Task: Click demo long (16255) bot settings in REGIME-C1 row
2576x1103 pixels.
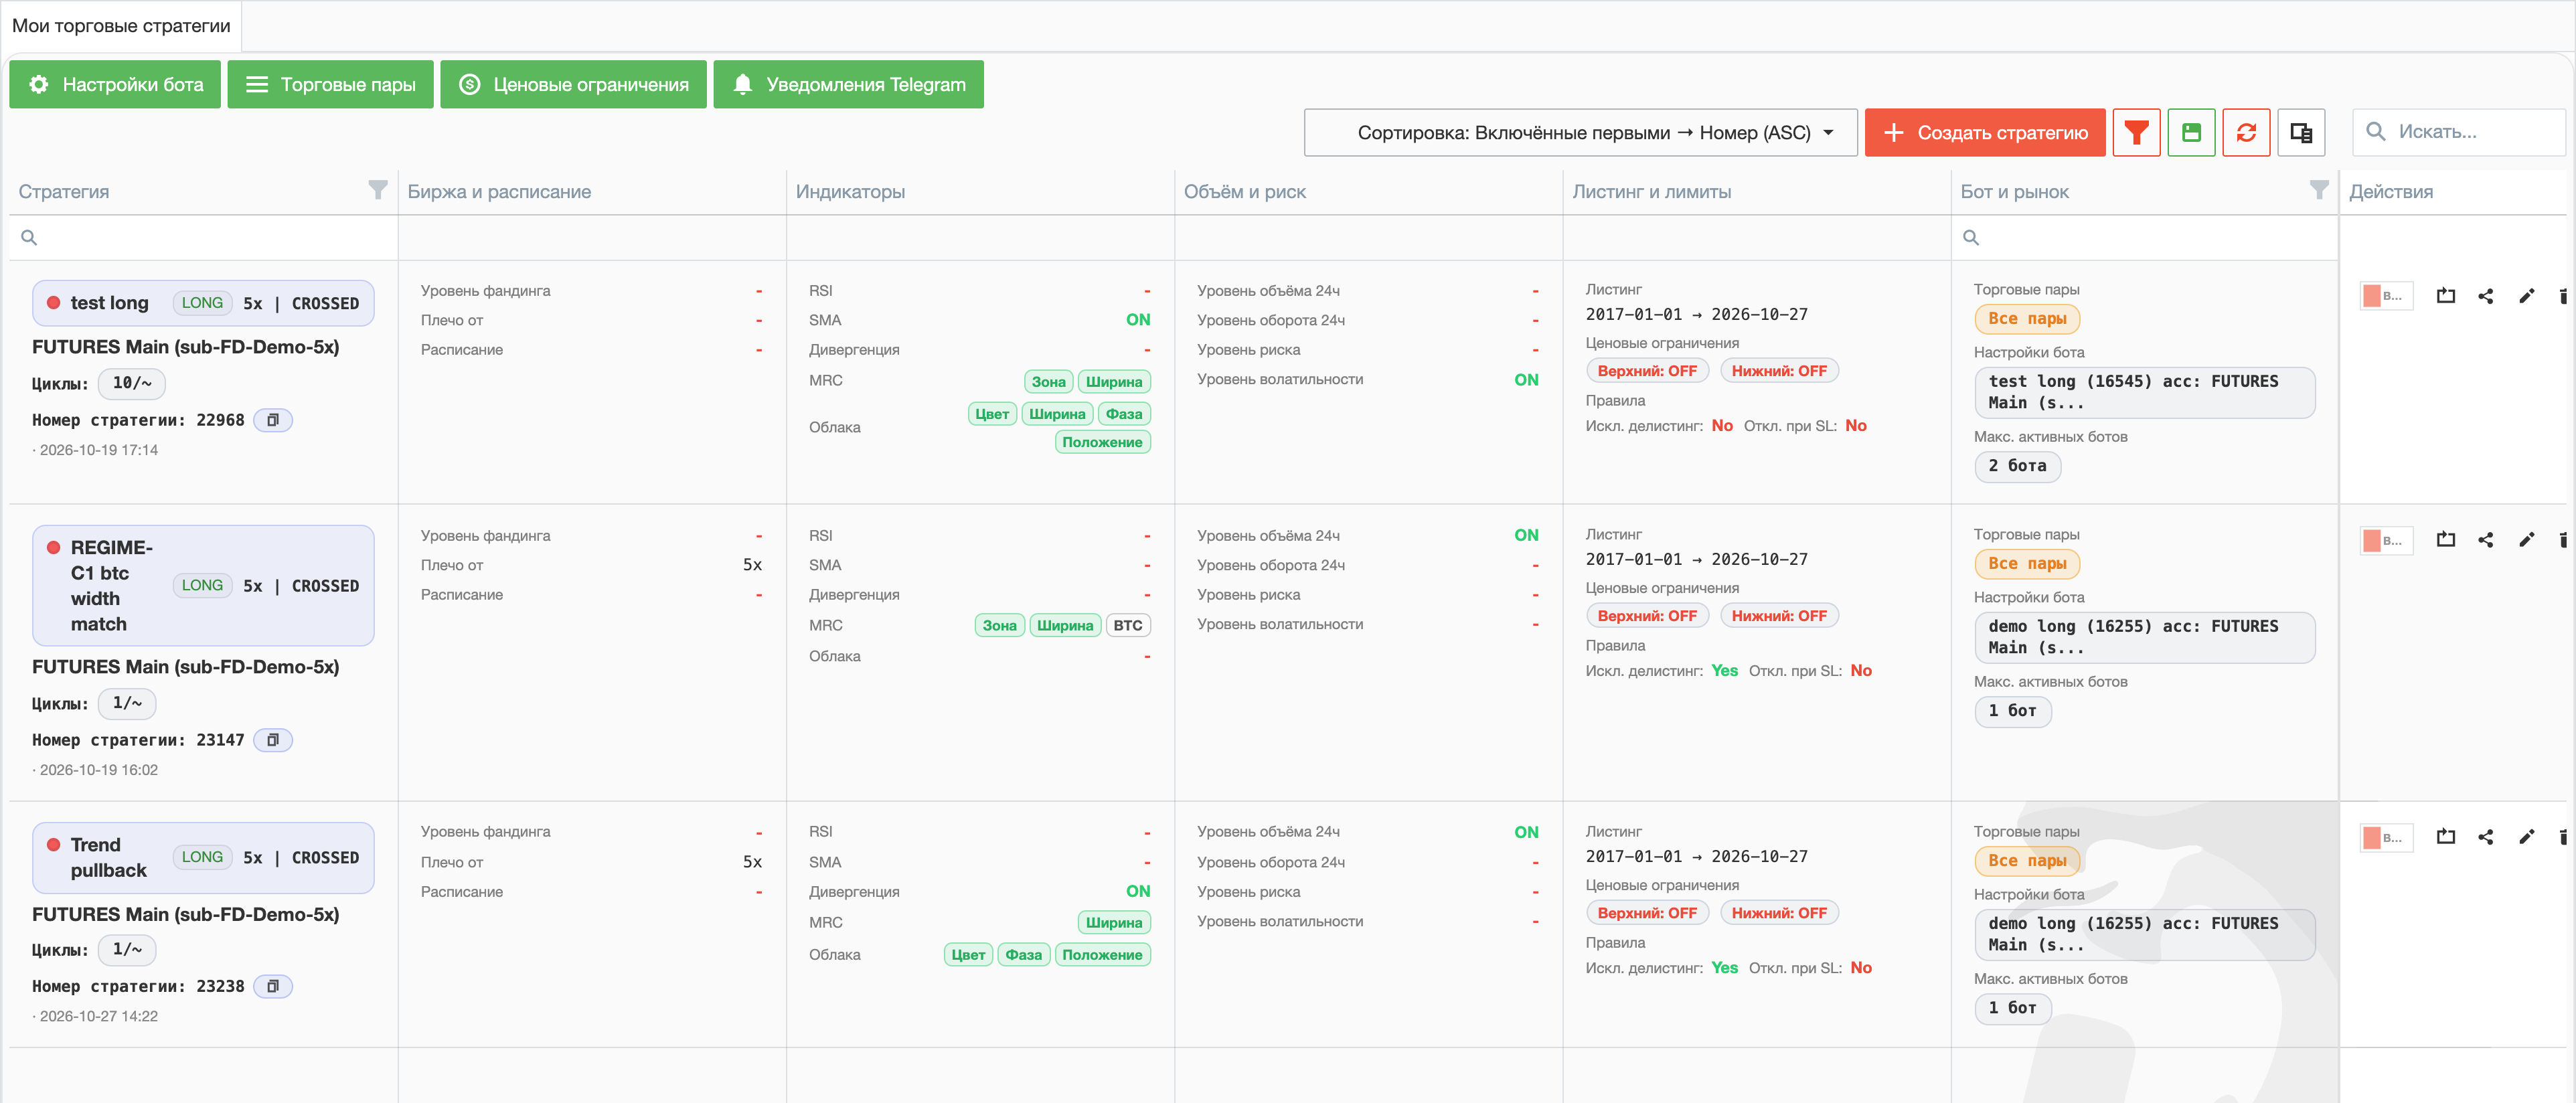Action: [2144, 637]
